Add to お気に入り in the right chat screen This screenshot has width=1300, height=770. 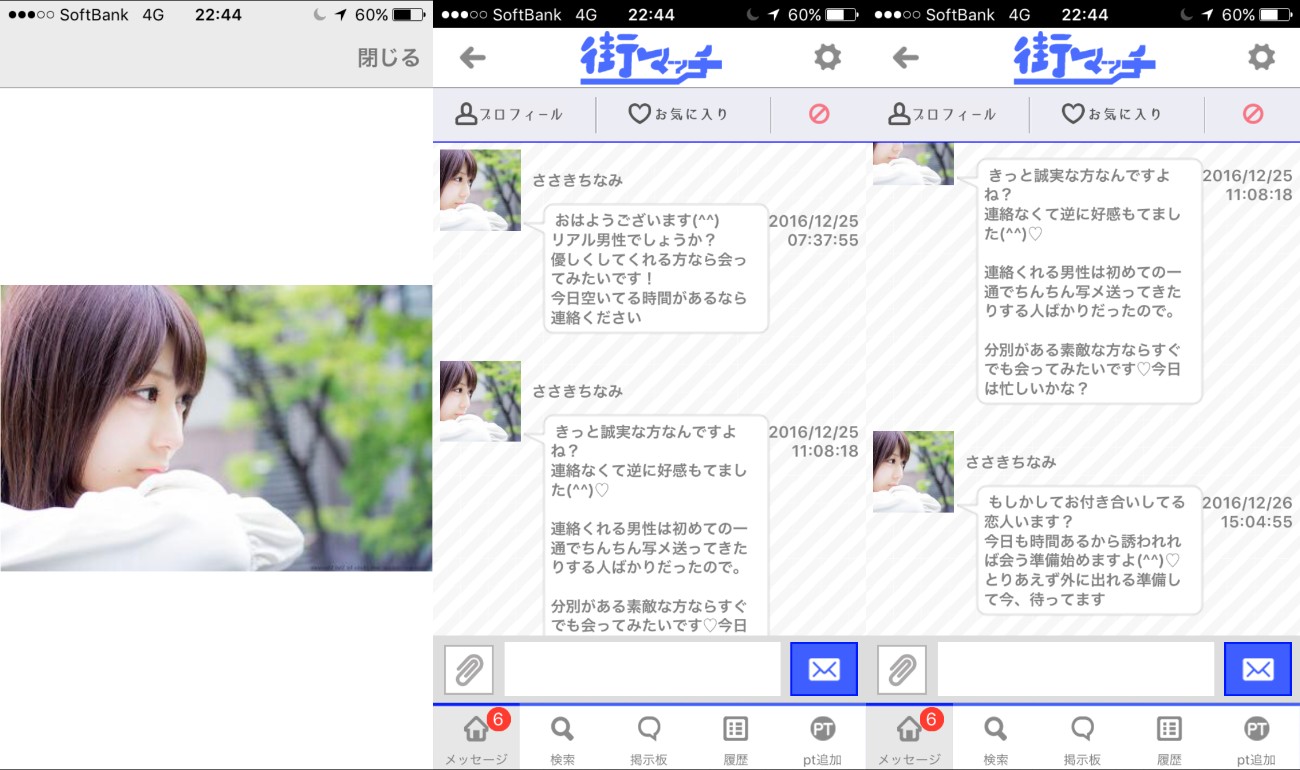(x=1111, y=114)
